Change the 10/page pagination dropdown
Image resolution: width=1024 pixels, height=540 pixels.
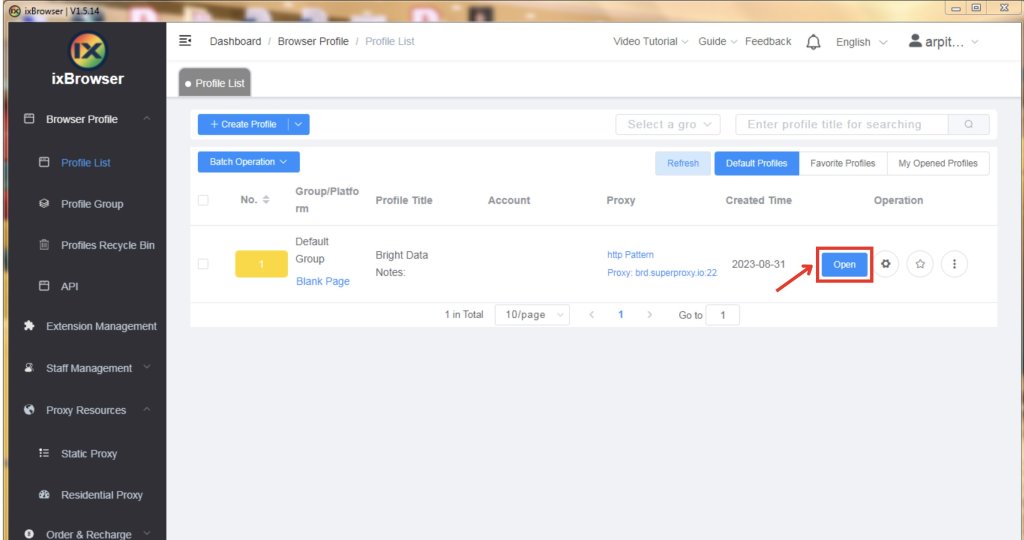pos(531,315)
